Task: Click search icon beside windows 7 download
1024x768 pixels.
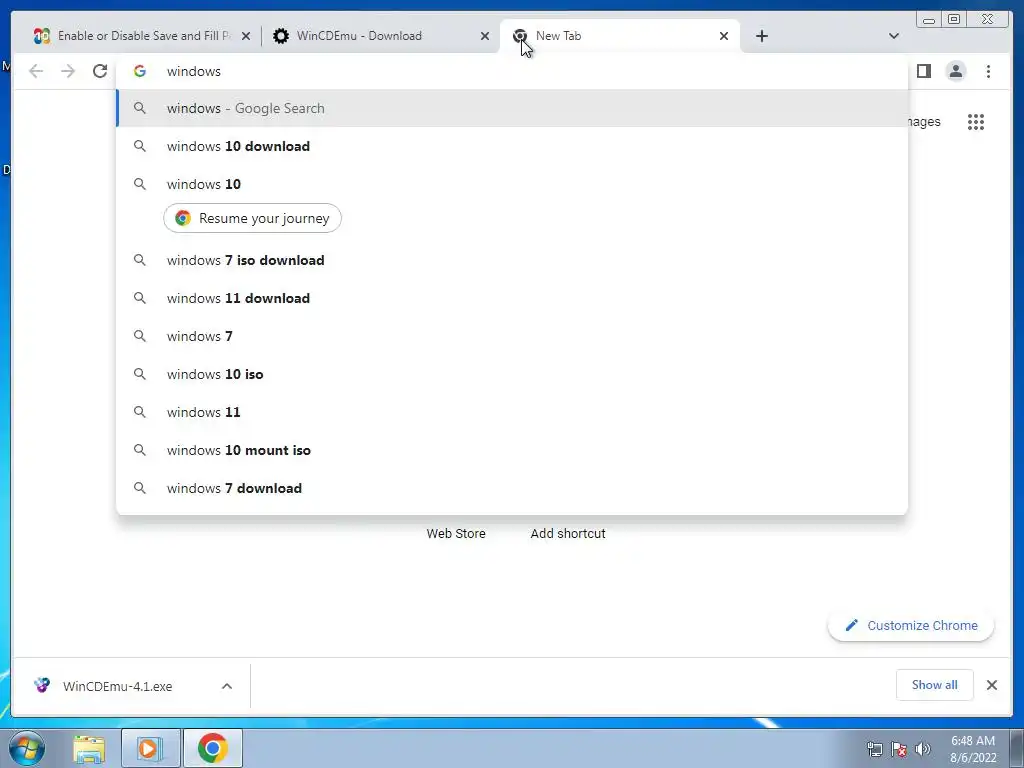Action: 140,488
